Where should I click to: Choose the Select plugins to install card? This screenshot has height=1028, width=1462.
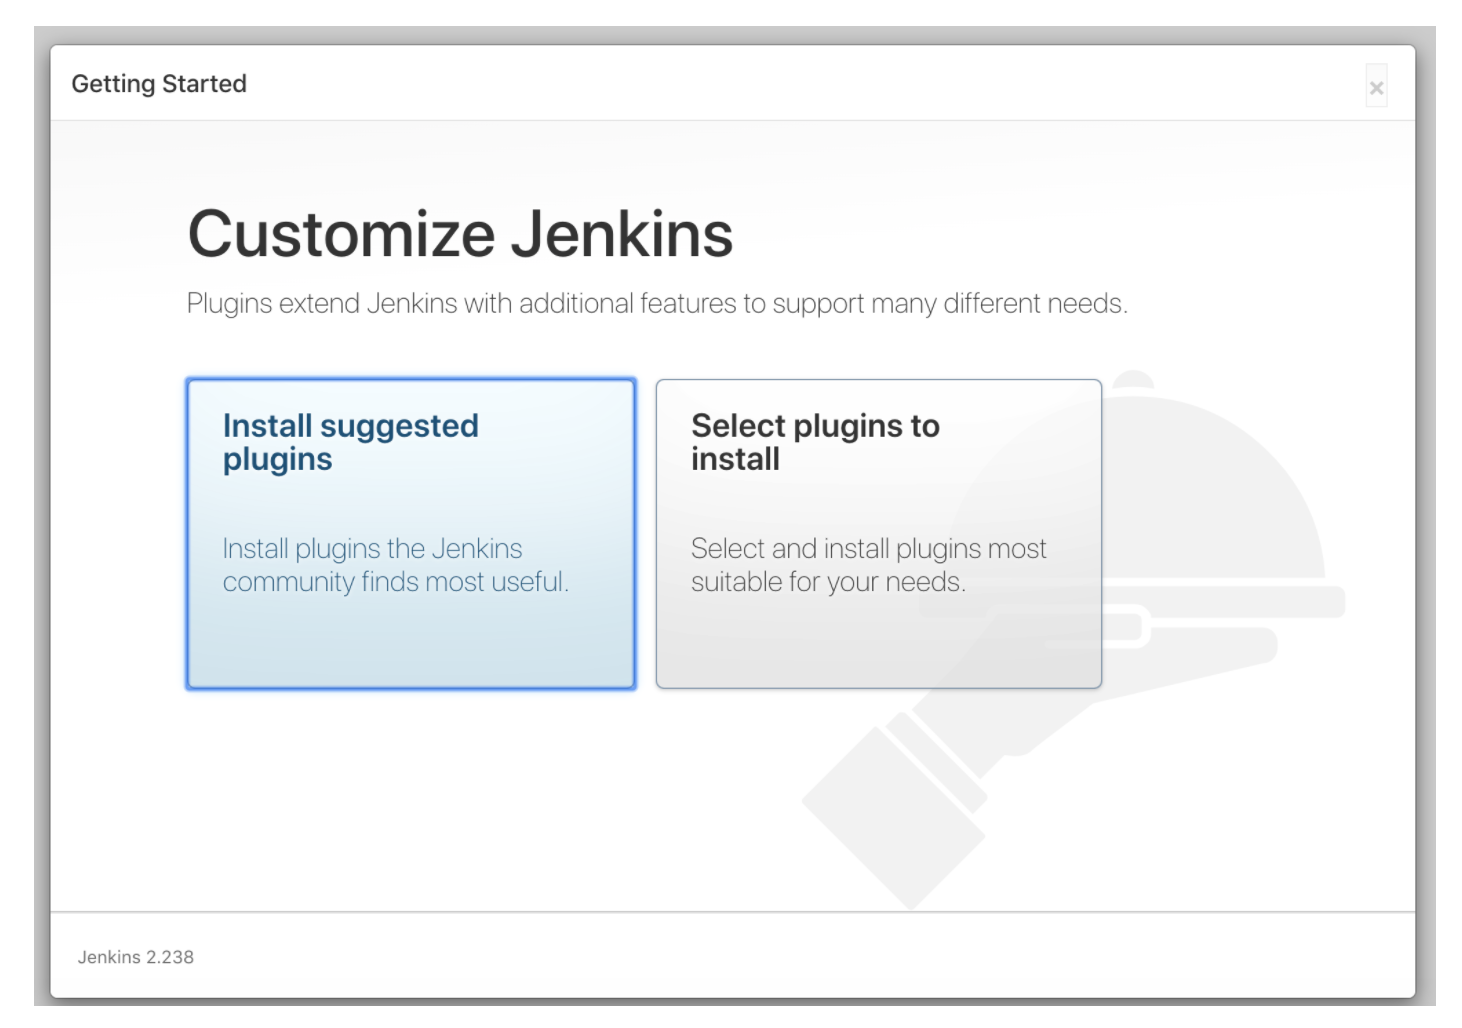click(x=878, y=533)
